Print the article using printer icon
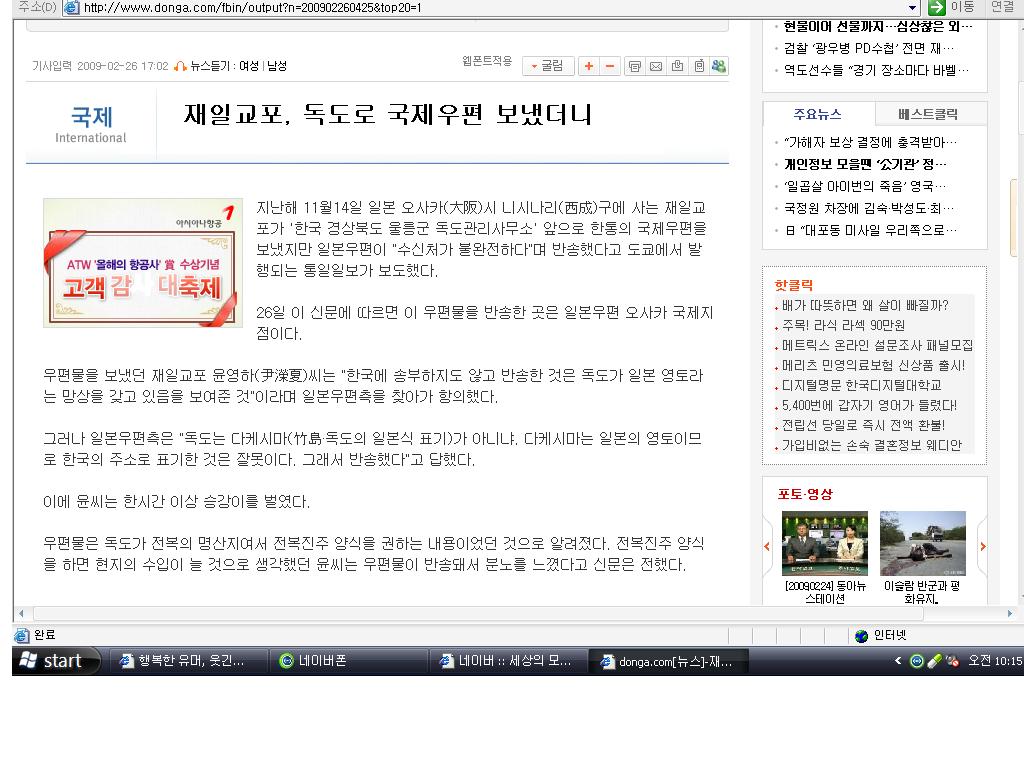1024x768 pixels. pyautogui.click(x=634, y=66)
